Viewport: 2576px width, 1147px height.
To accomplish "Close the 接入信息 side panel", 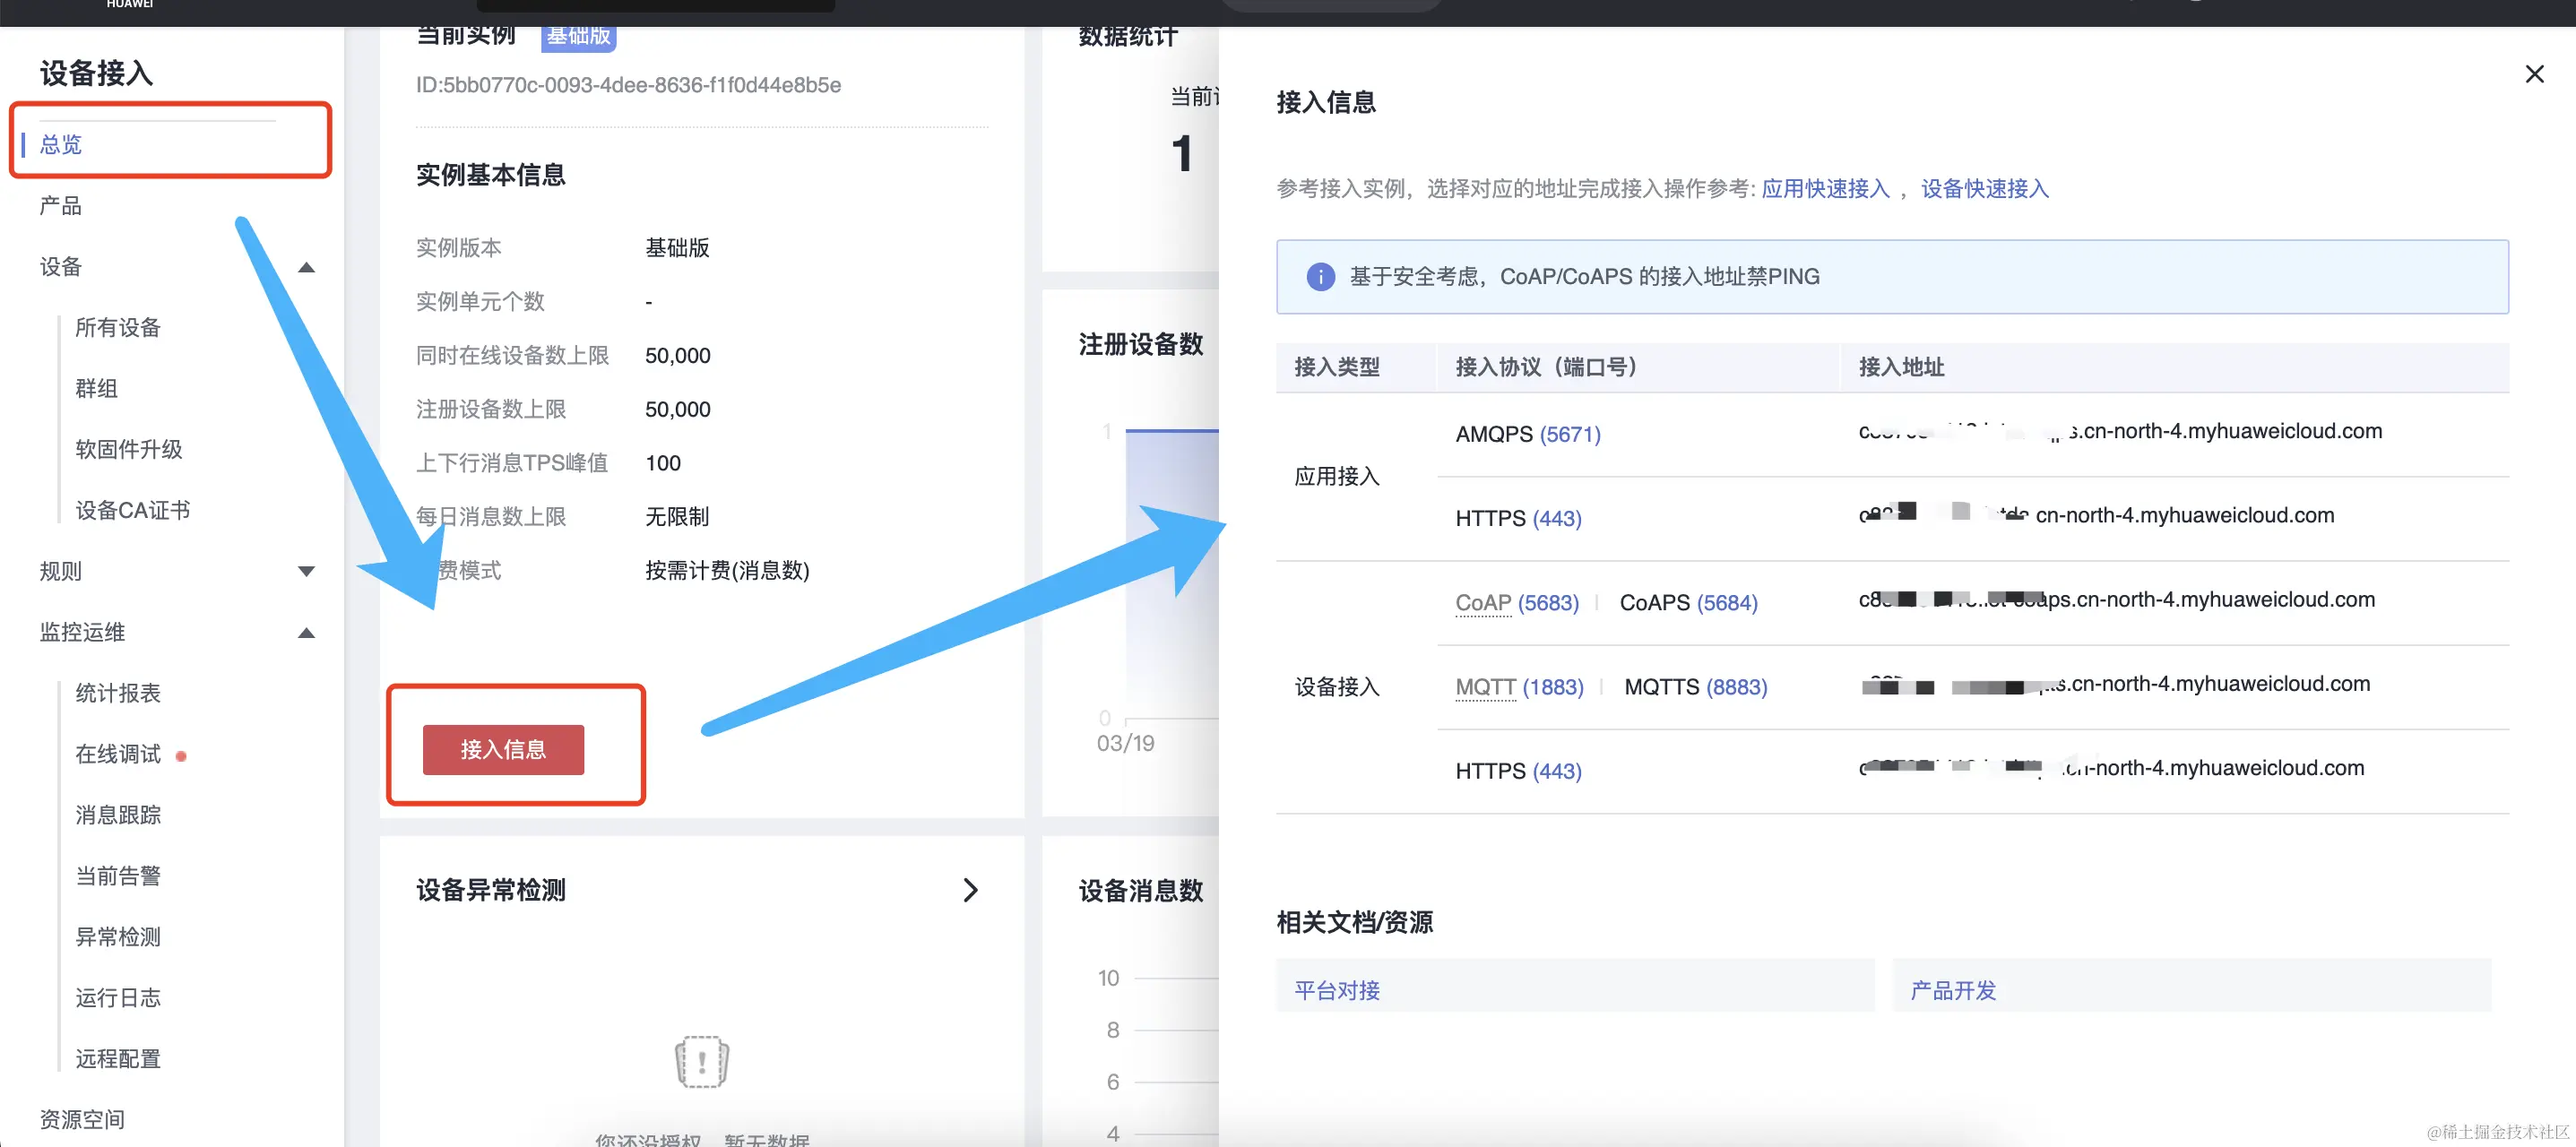I will pos(2535,73).
